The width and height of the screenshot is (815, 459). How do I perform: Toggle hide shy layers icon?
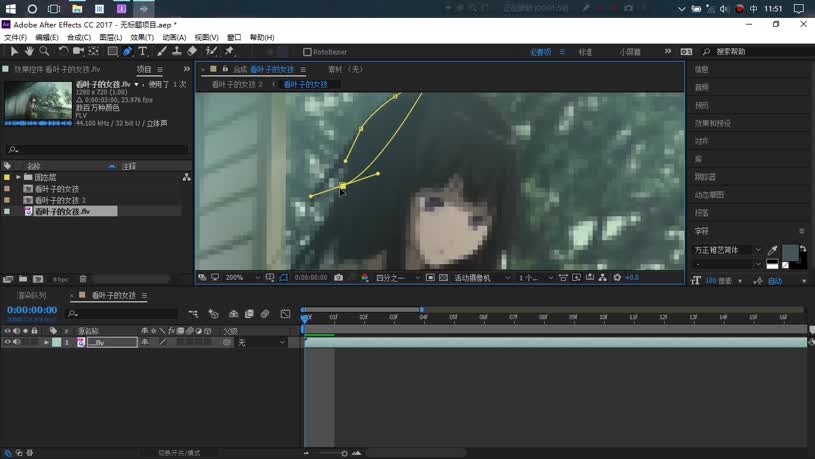[233, 313]
